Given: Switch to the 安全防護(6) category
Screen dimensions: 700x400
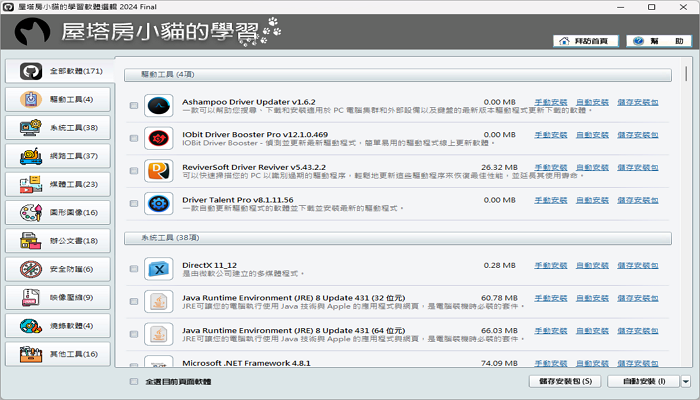Looking at the screenshot, I should 58,269.
